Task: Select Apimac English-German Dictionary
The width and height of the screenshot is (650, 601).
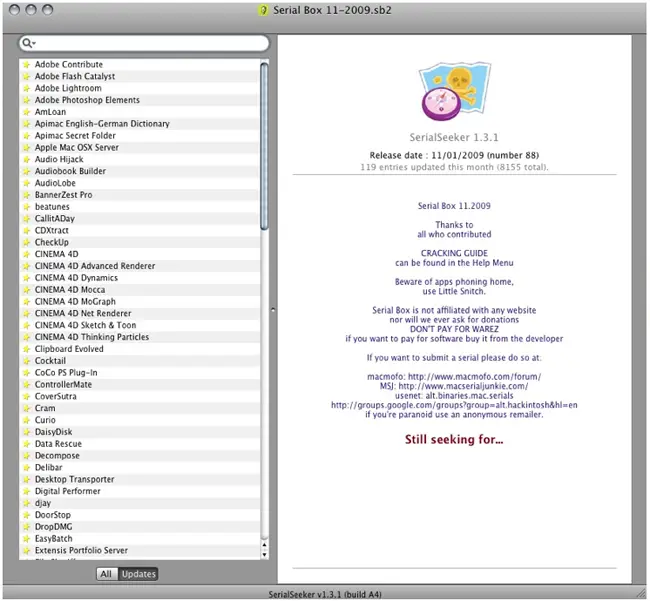Action: coord(140,124)
